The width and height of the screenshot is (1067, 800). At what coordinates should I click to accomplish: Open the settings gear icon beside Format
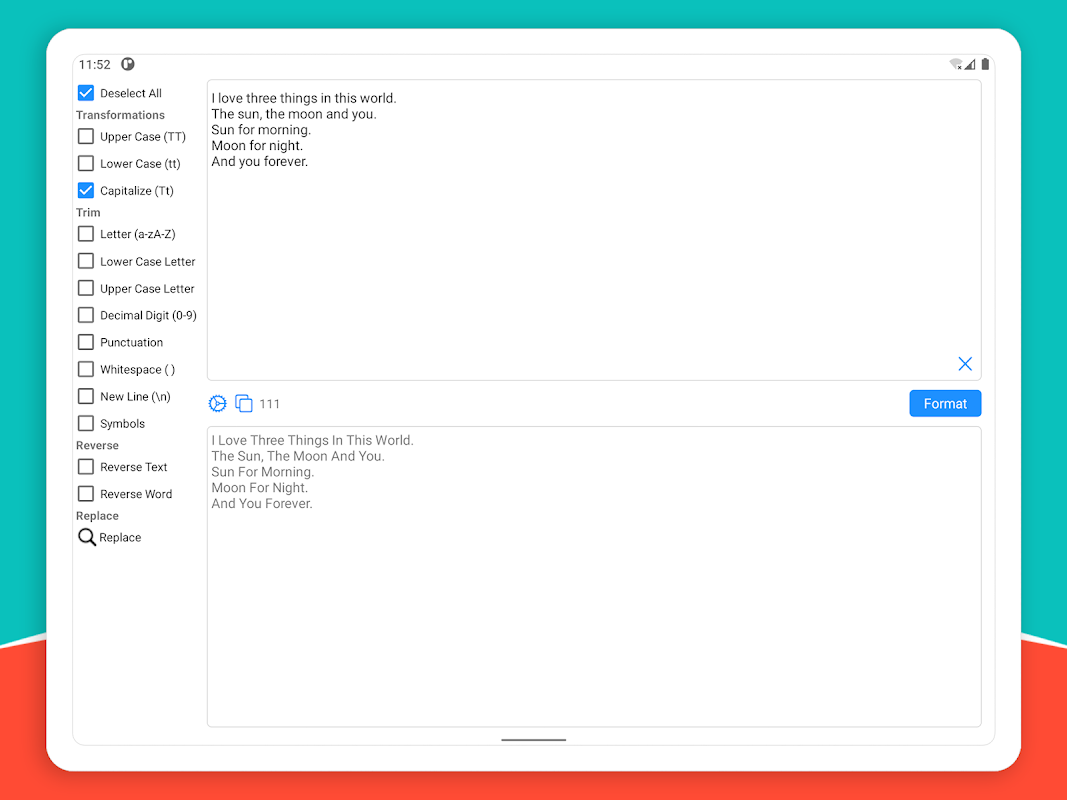coord(217,403)
